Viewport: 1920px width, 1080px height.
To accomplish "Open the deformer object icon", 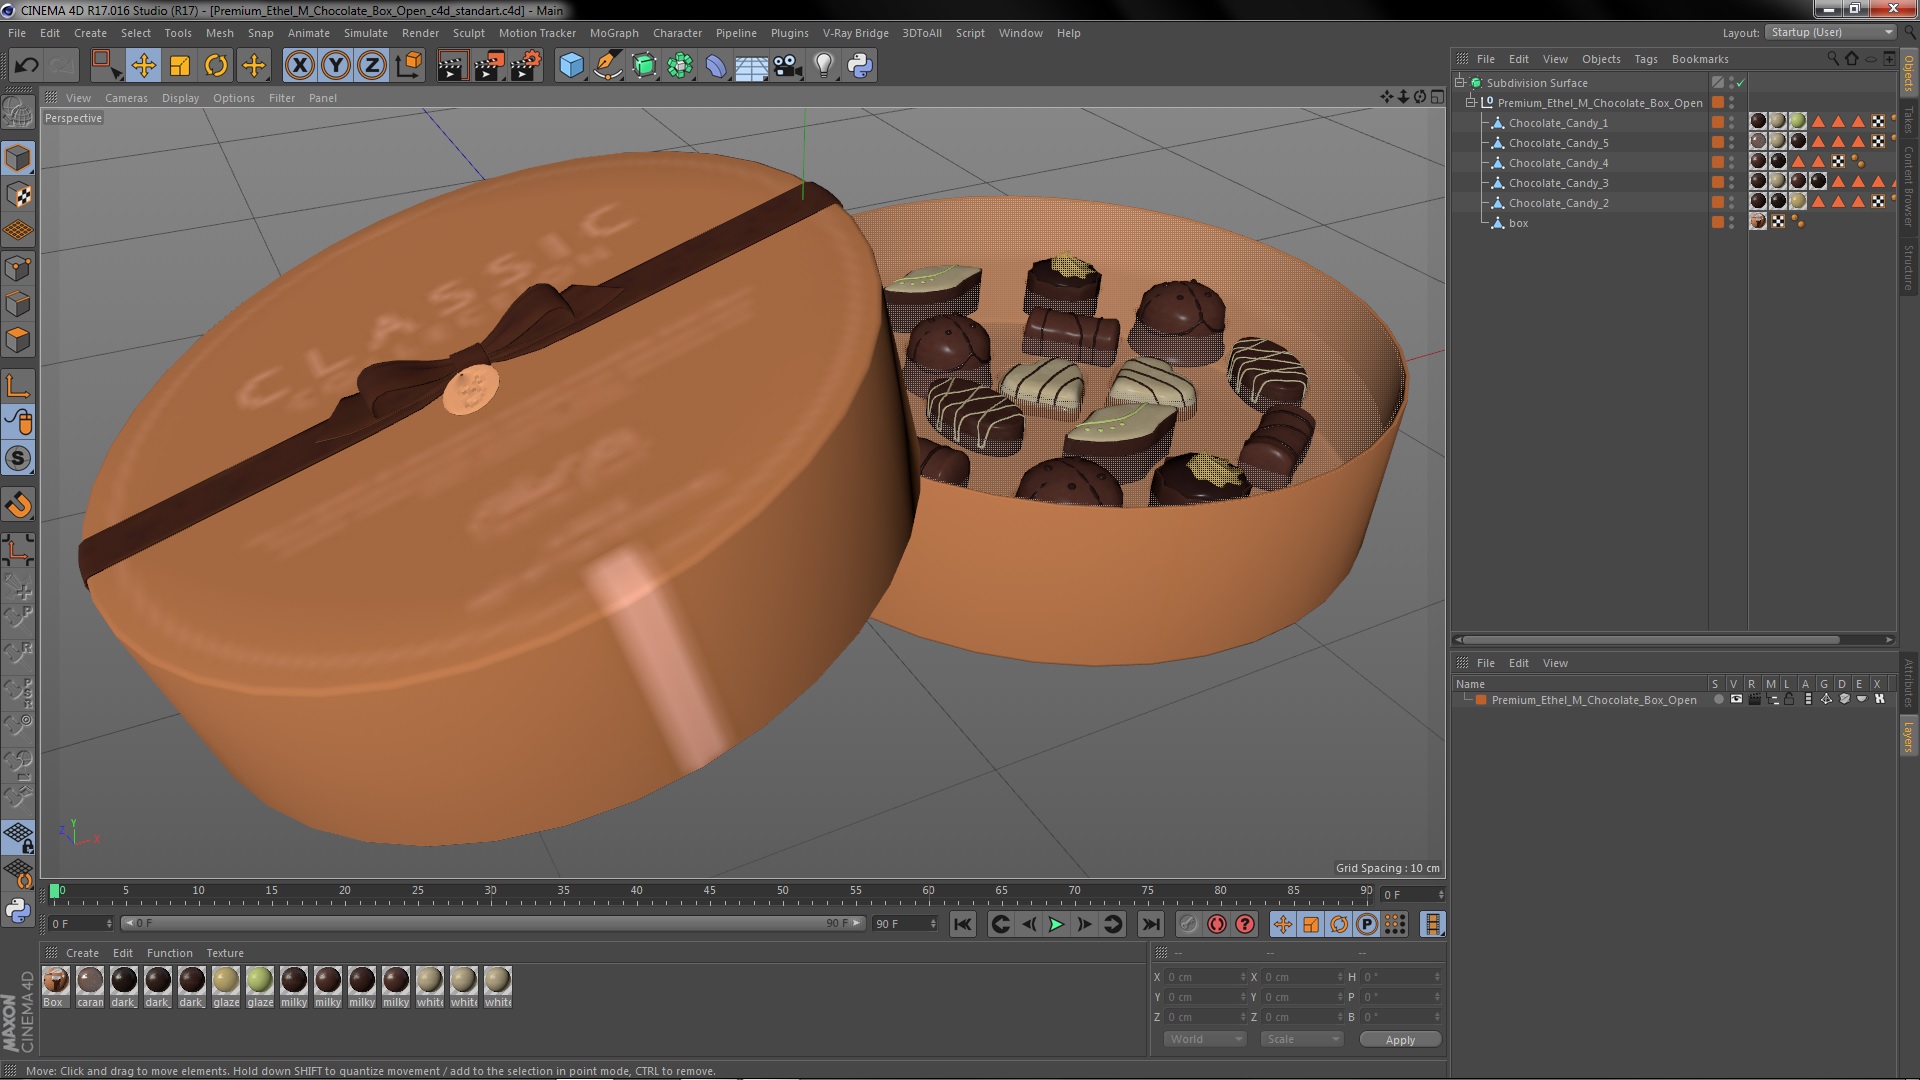I will 716,66.
